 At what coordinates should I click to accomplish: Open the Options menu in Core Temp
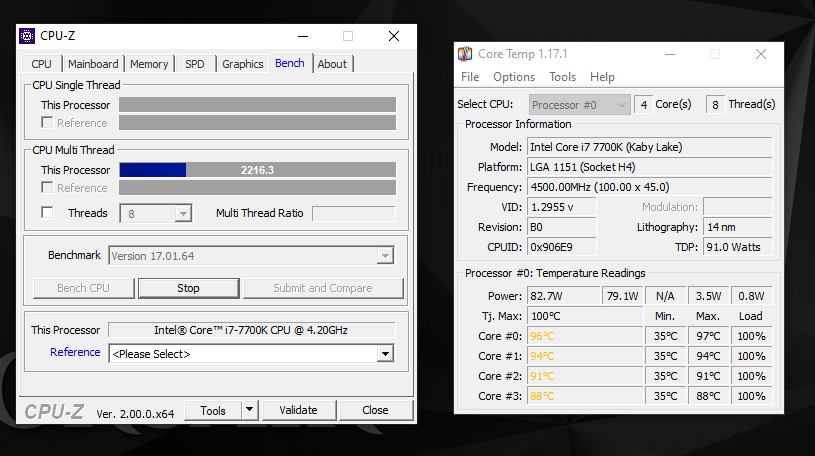tap(514, 77)
